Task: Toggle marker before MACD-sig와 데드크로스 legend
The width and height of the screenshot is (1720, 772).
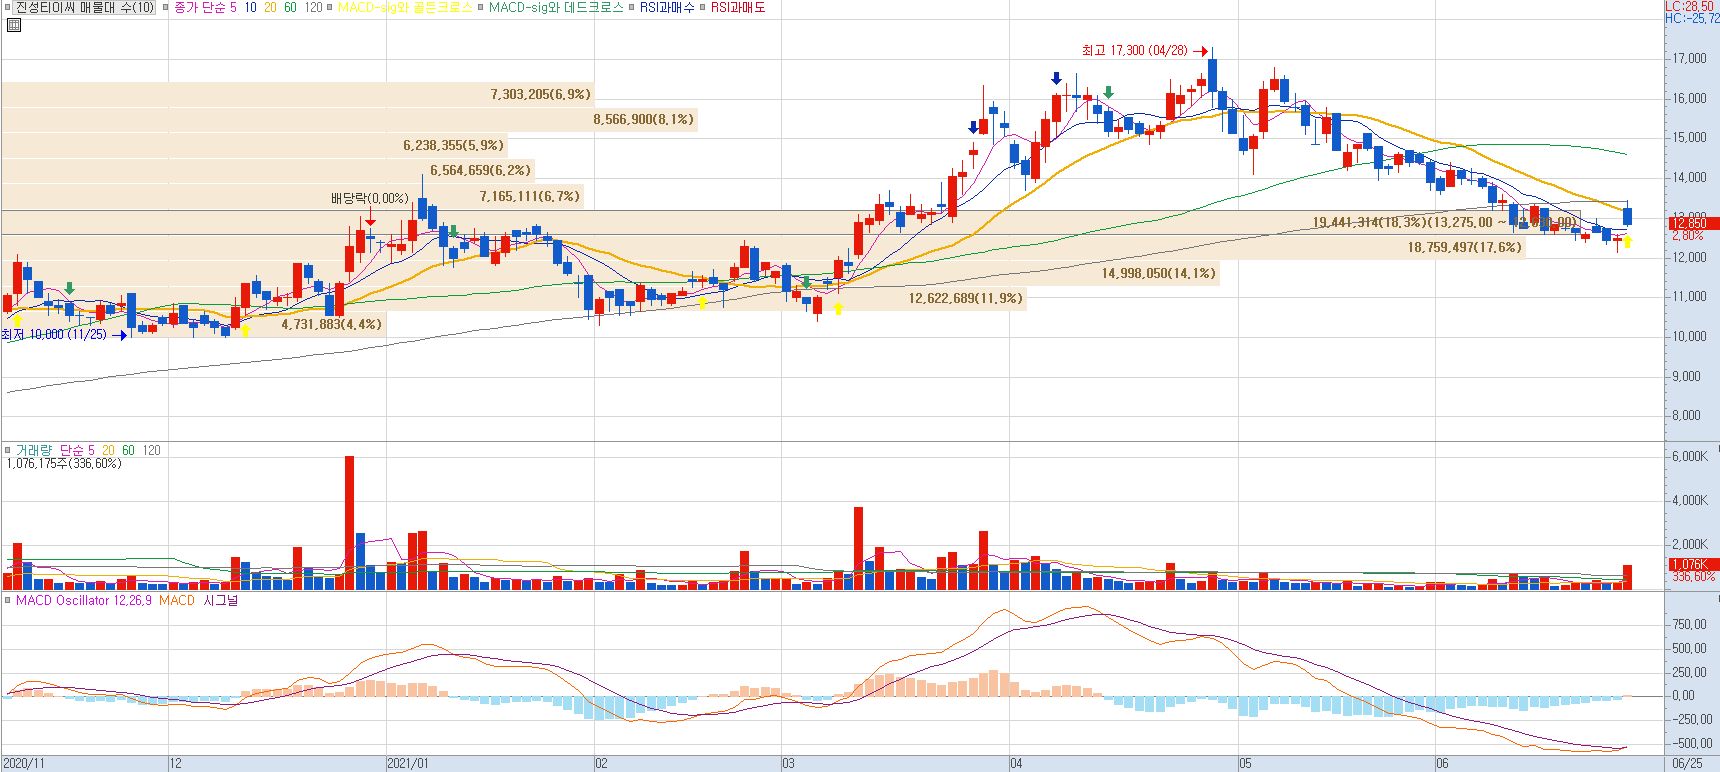Action: click(x=481, y=7)
